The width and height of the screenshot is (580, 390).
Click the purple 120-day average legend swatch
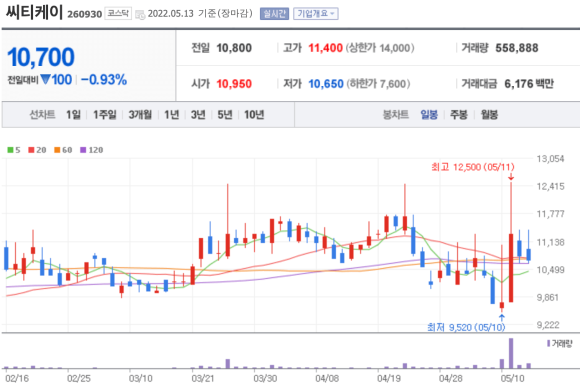[x=83, y=150]
